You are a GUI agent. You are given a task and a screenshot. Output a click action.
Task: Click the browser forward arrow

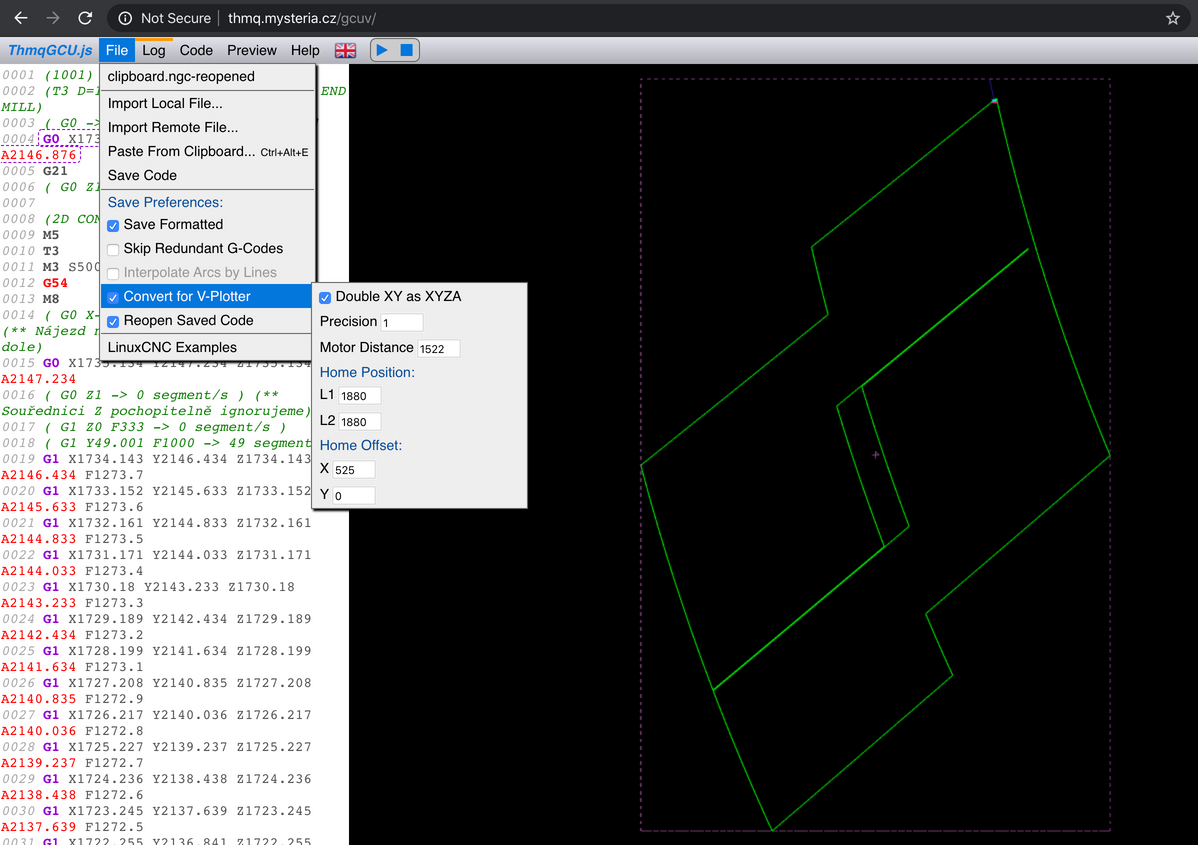click(x=52, y=18)
